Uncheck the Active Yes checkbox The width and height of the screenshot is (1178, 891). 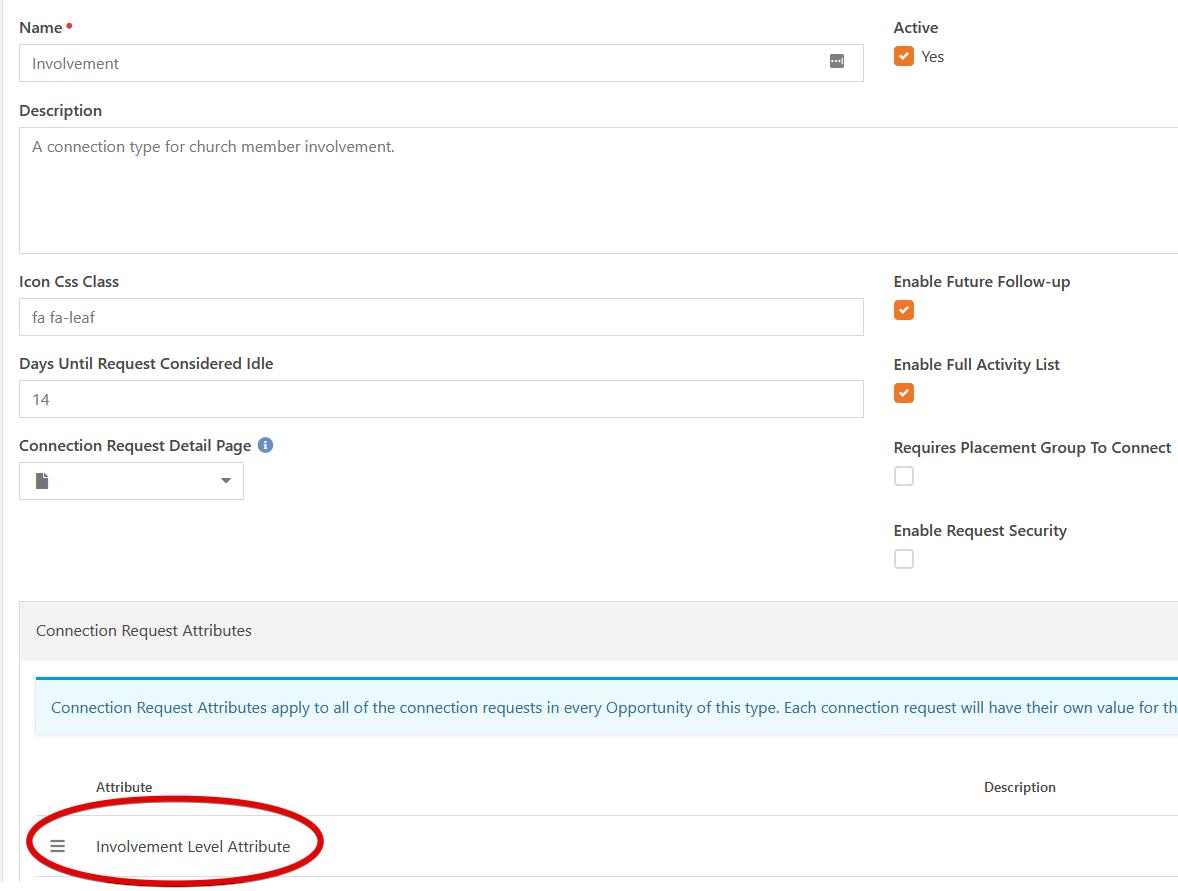(904, 56)
